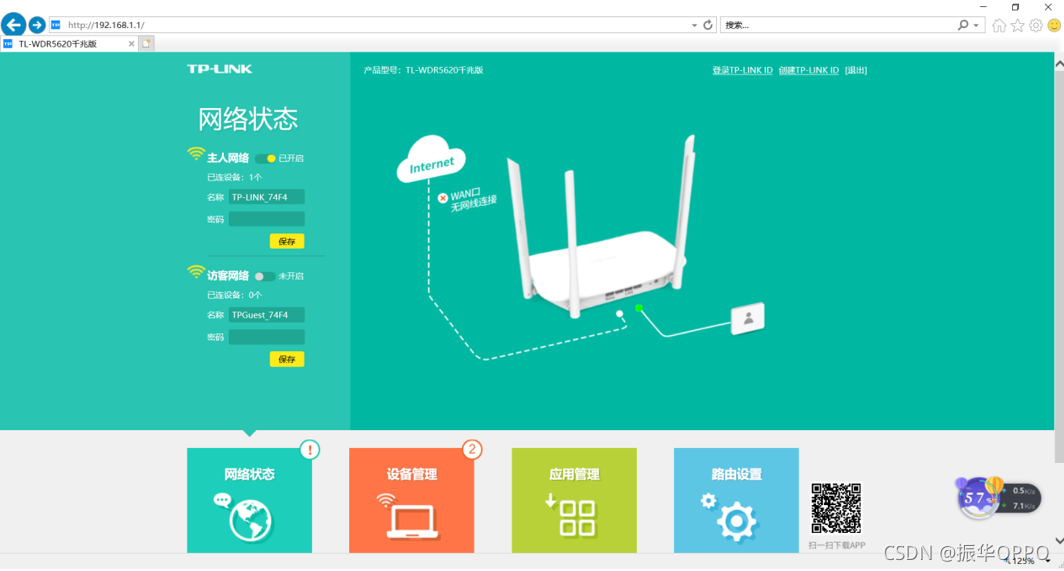1064x571 pixels.
Task: Click the connected device user icon
Action: pyautogui.click(x=748, y=318)
